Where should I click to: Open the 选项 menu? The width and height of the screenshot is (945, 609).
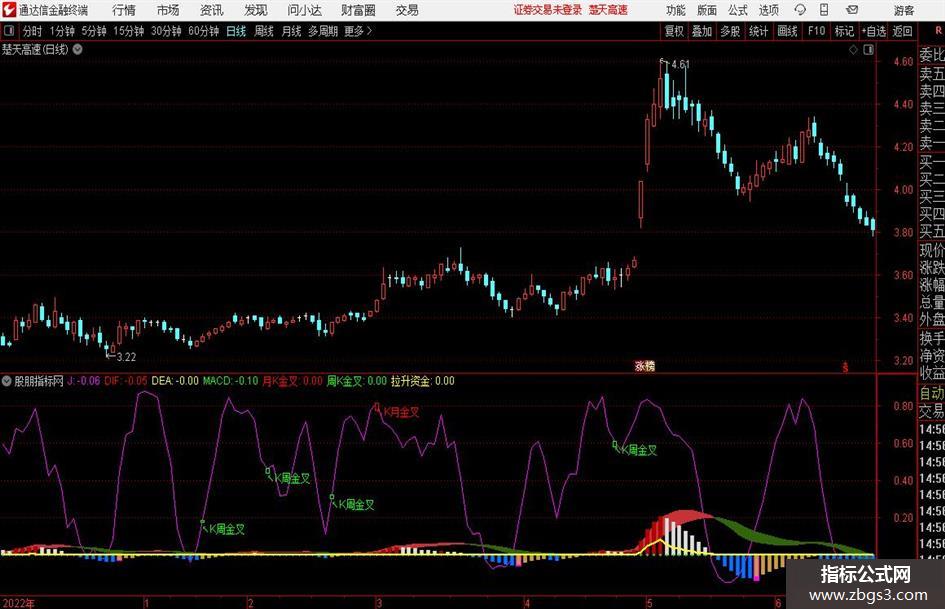click(x=768, y=10)
